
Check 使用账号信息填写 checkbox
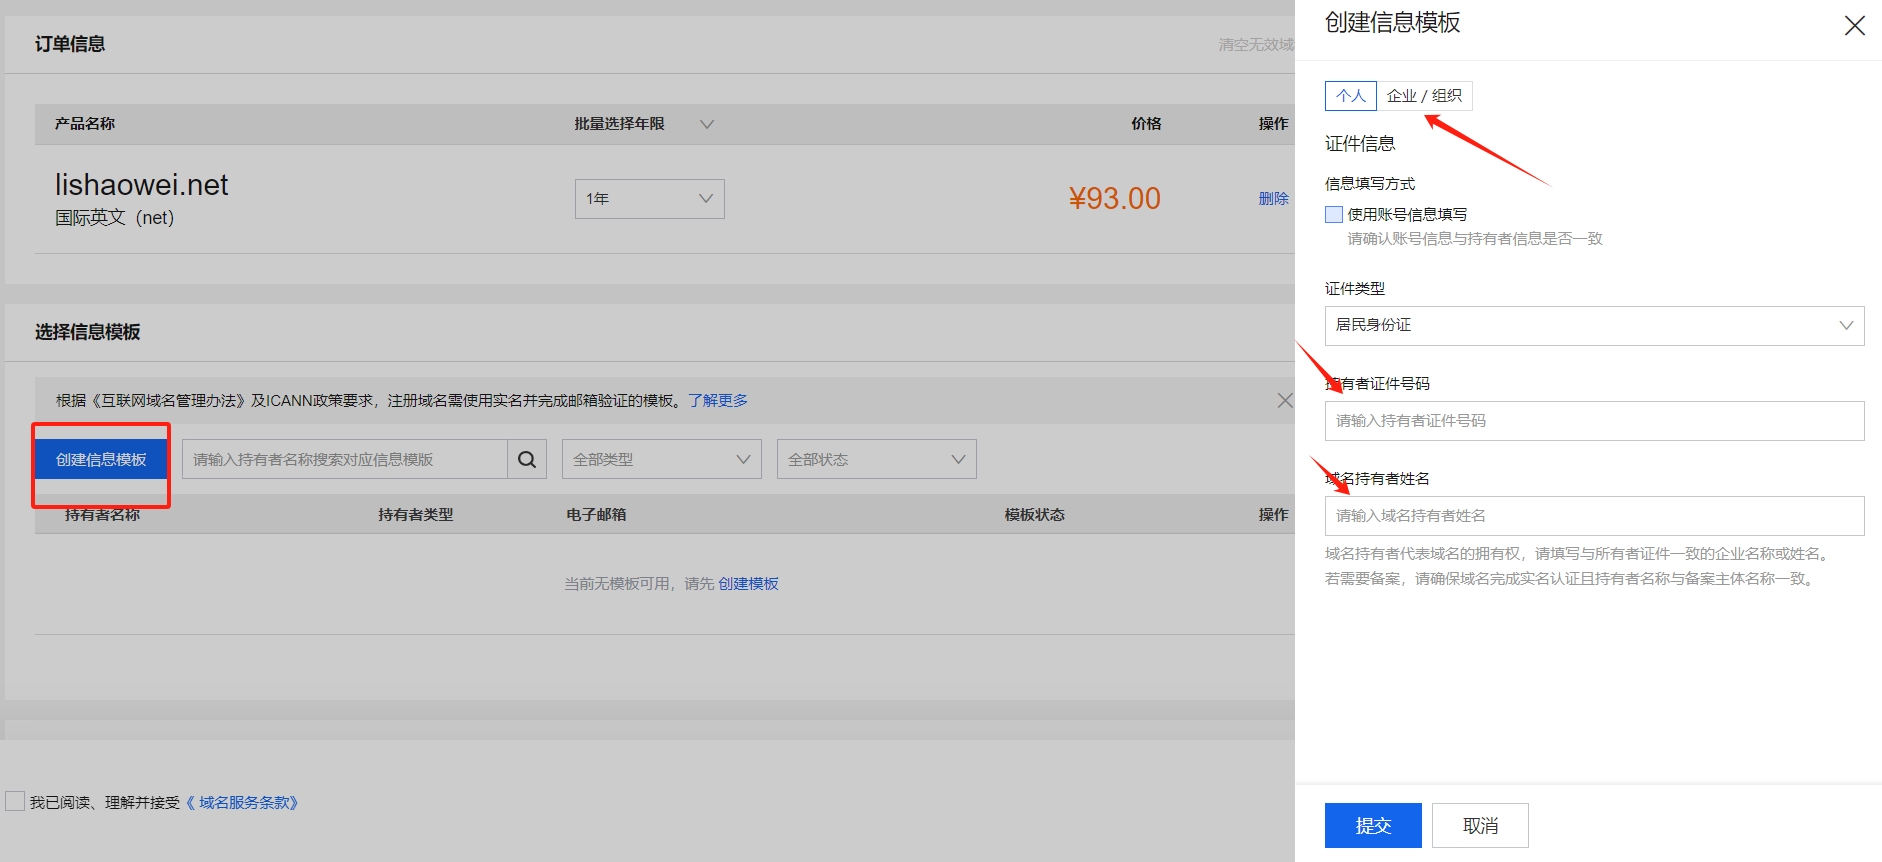click(x=1334, y=214)
